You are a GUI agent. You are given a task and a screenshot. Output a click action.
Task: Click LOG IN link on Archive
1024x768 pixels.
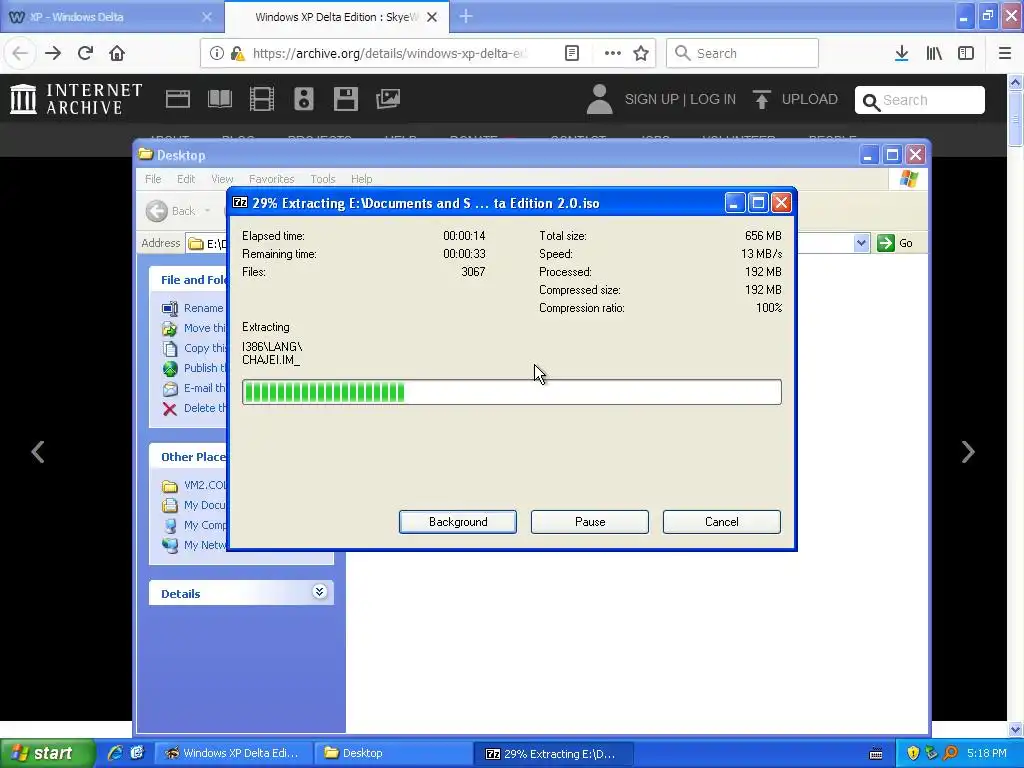(x=713, y=99)
